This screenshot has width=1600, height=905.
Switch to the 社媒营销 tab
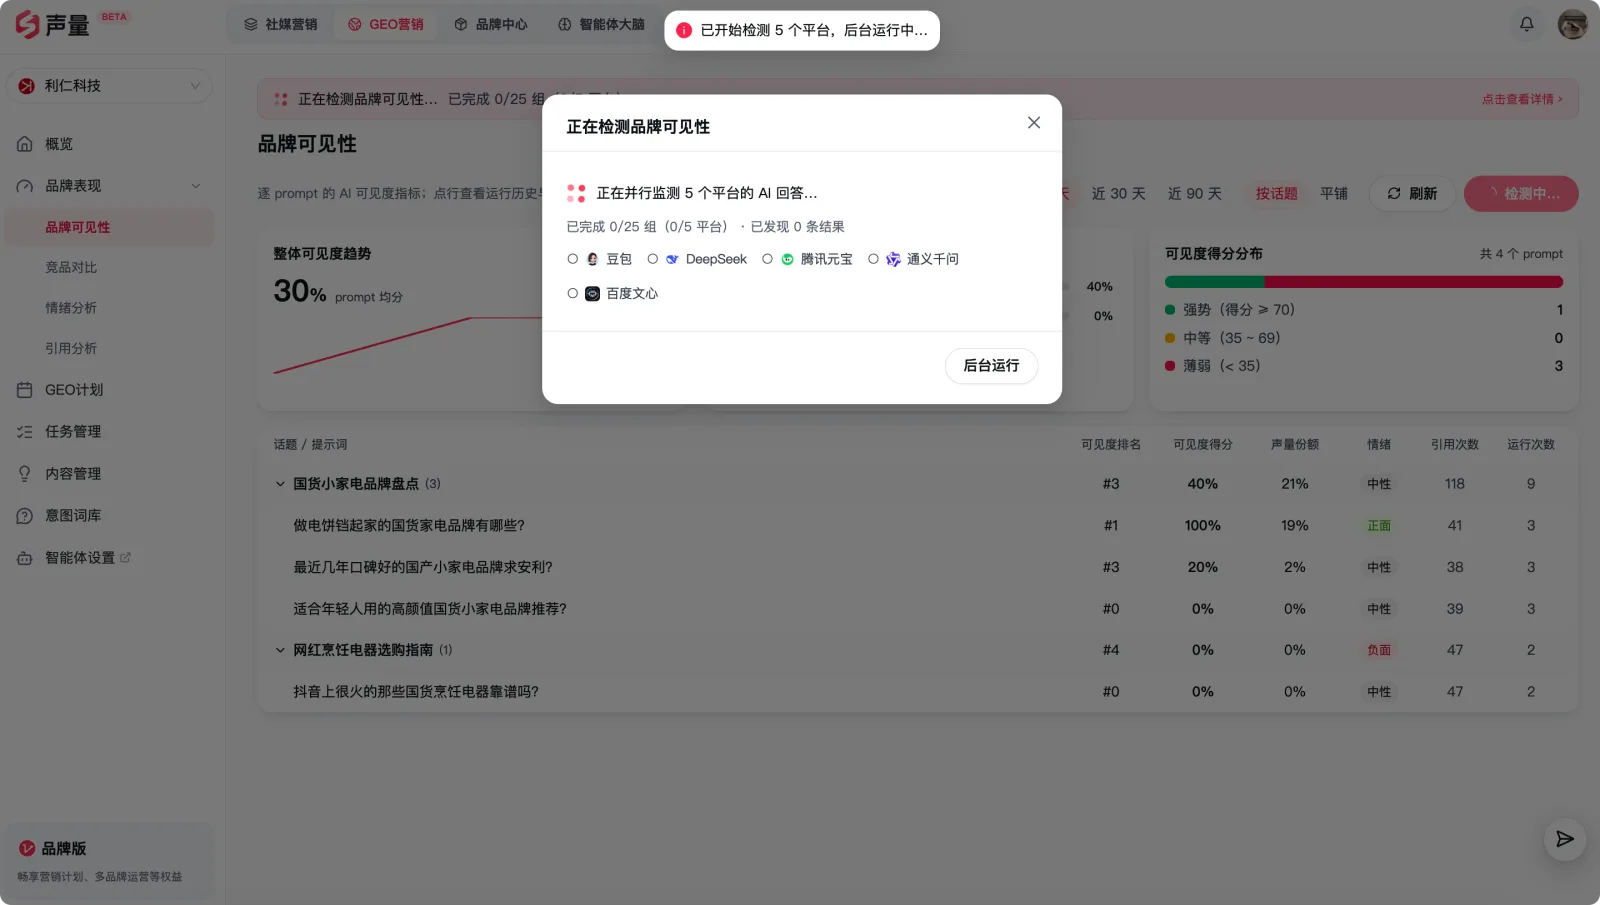[x=281, y=24]
